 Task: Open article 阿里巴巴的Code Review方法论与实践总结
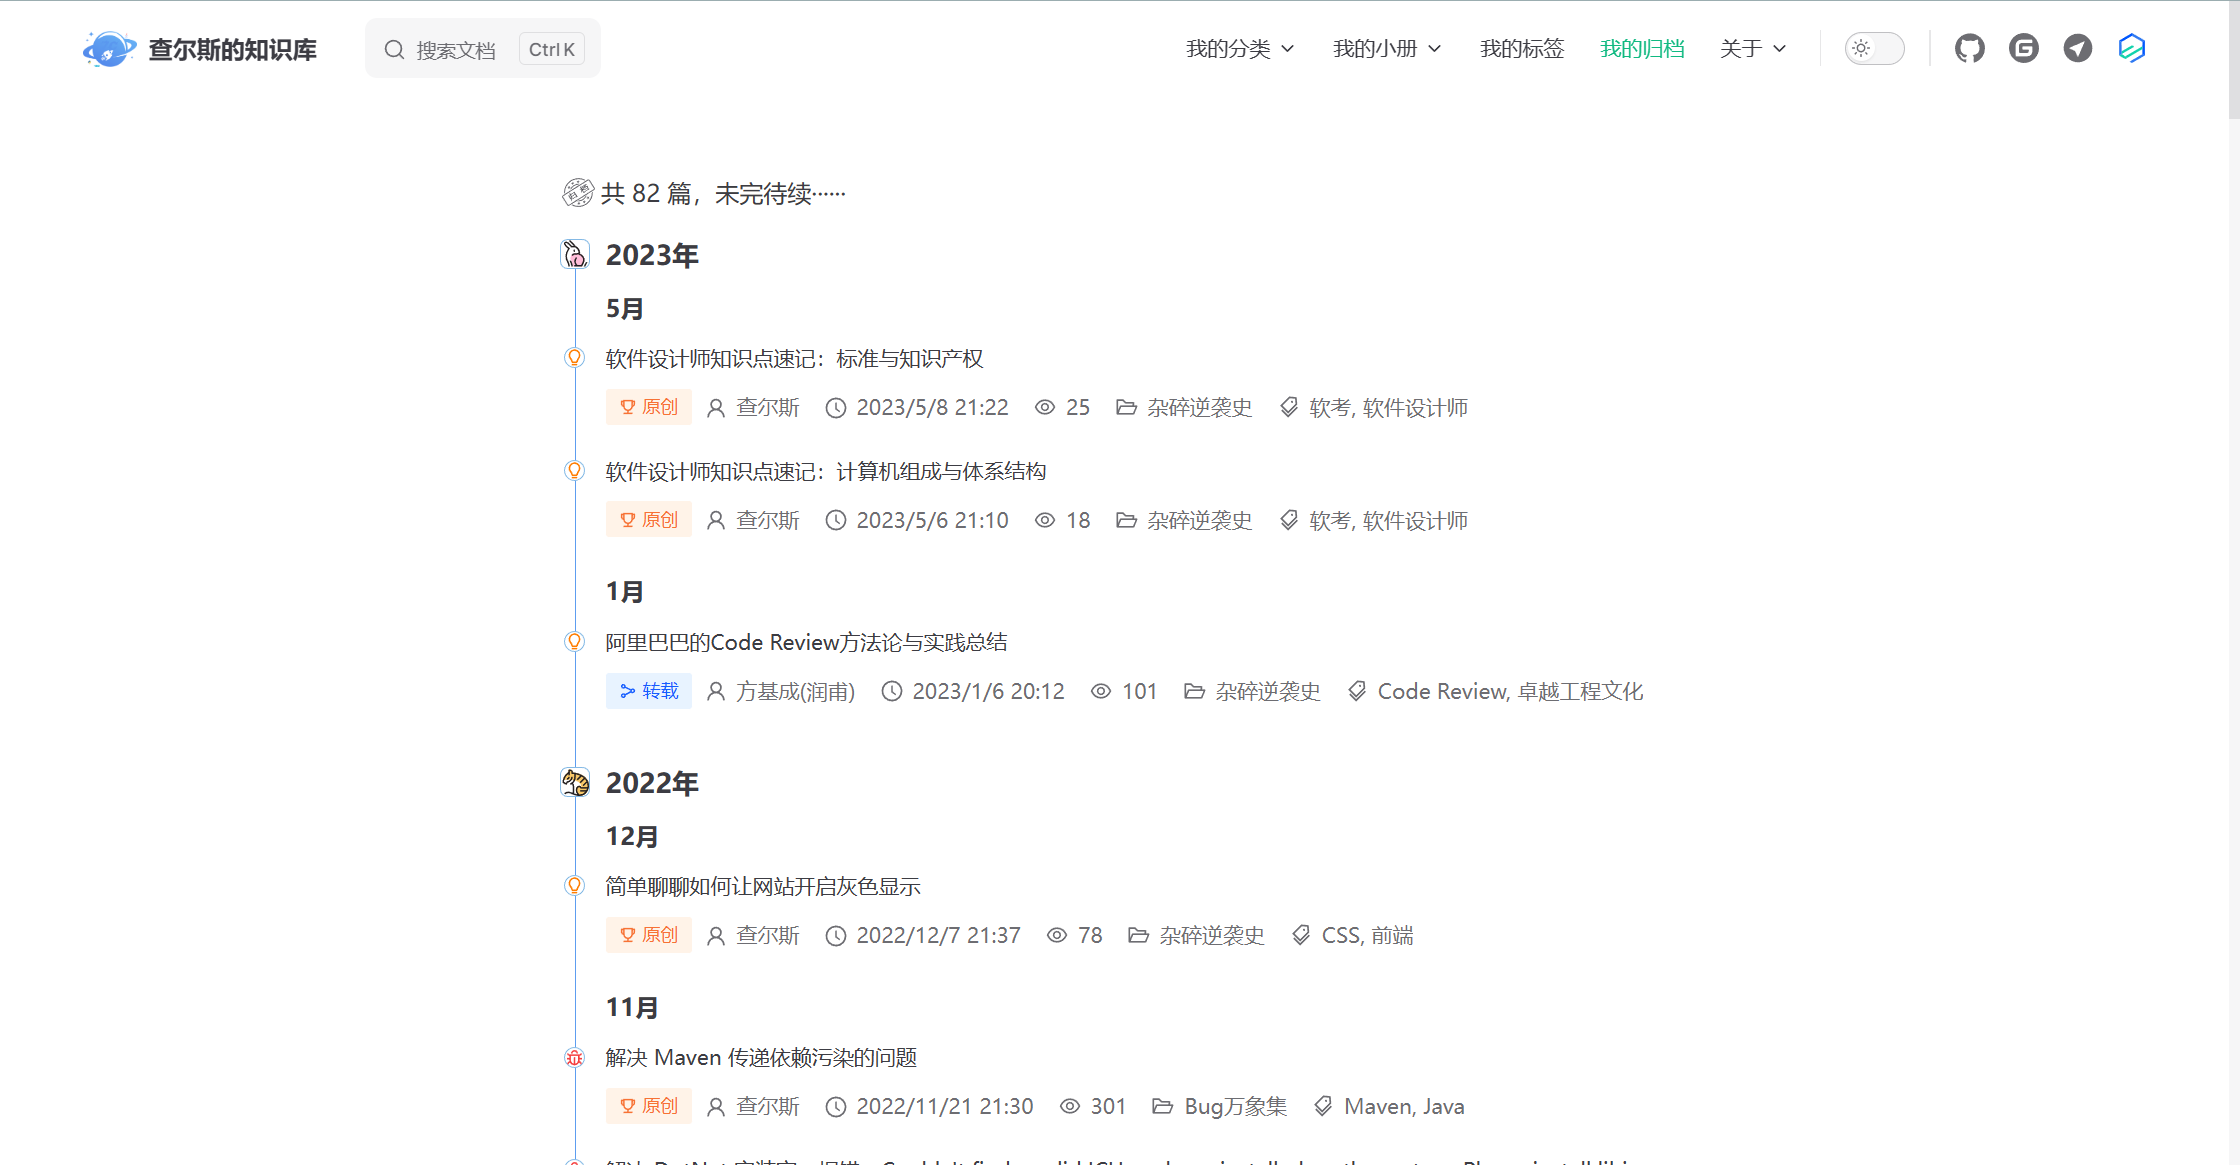[x=806, y=643]
